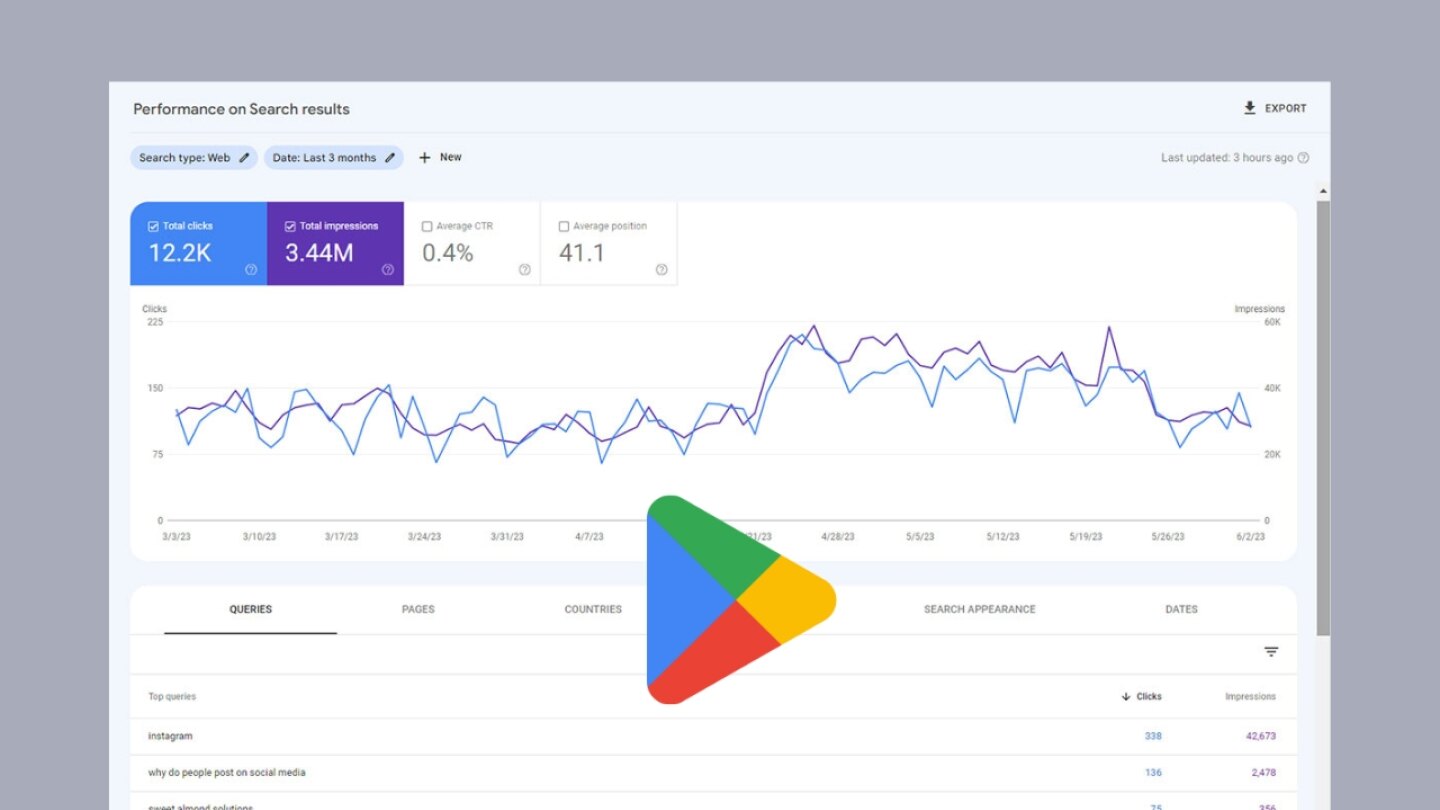Open help icon on Average position card

661,269
